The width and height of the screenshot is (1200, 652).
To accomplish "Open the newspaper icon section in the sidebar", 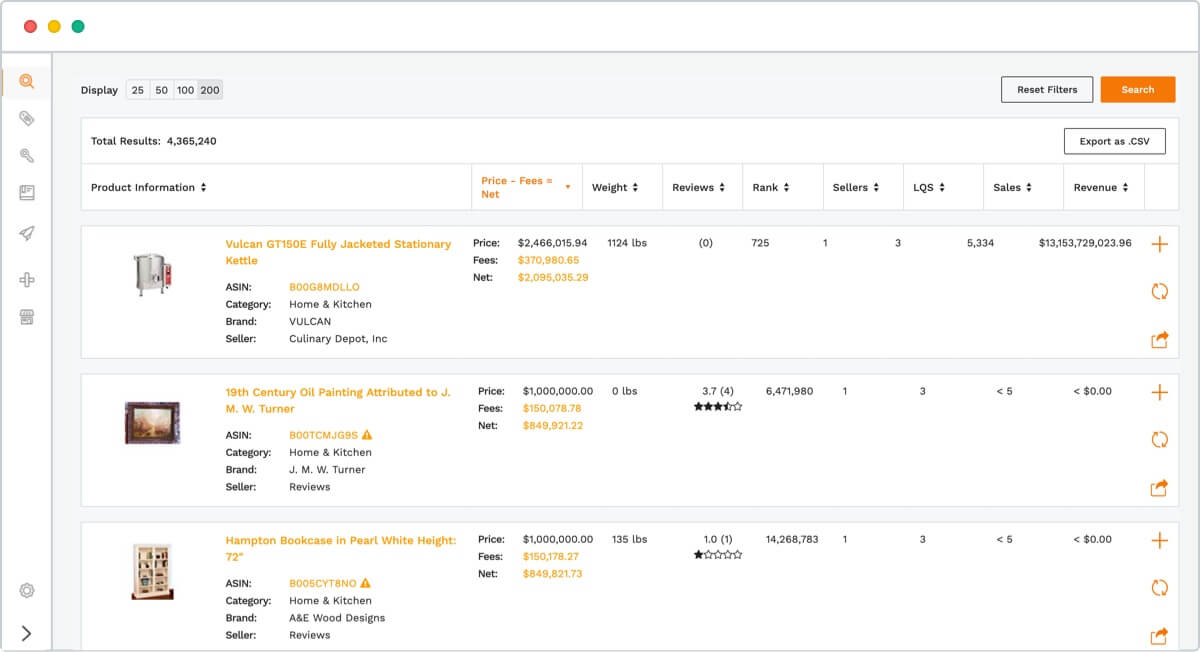I will pos(27,193).
